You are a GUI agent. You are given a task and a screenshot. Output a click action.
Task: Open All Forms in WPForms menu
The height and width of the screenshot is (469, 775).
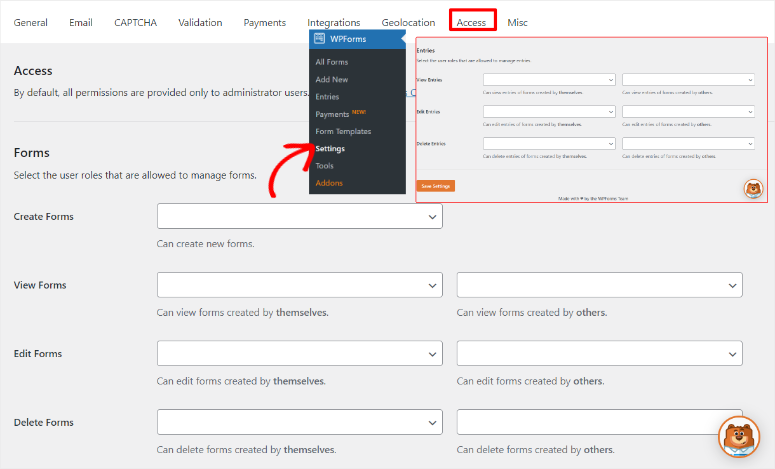(332, 62)
